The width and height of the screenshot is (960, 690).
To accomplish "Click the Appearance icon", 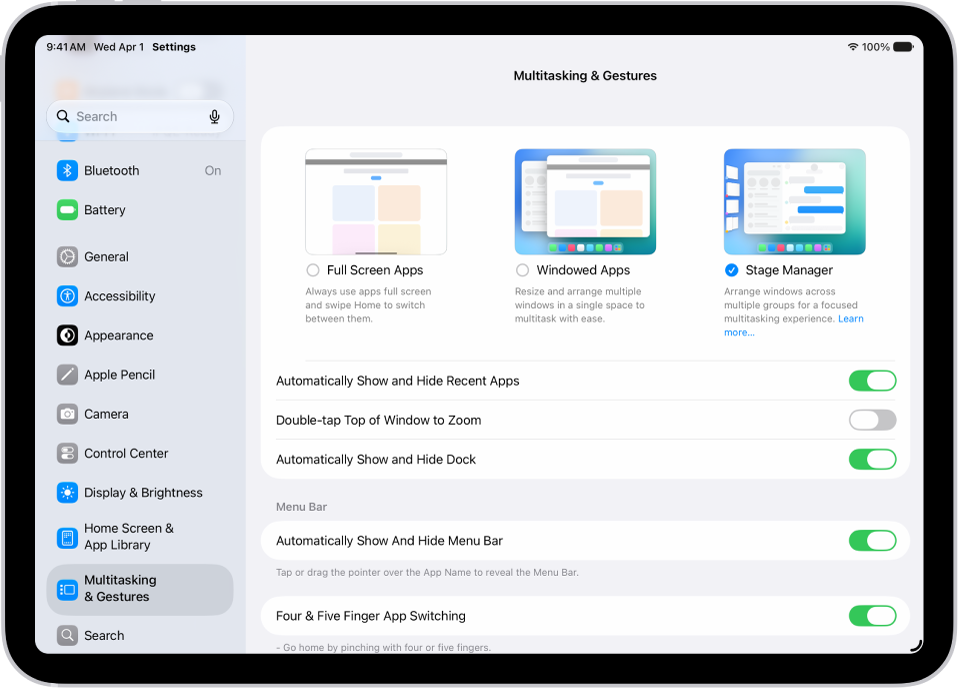I will [x=67, y=336].
